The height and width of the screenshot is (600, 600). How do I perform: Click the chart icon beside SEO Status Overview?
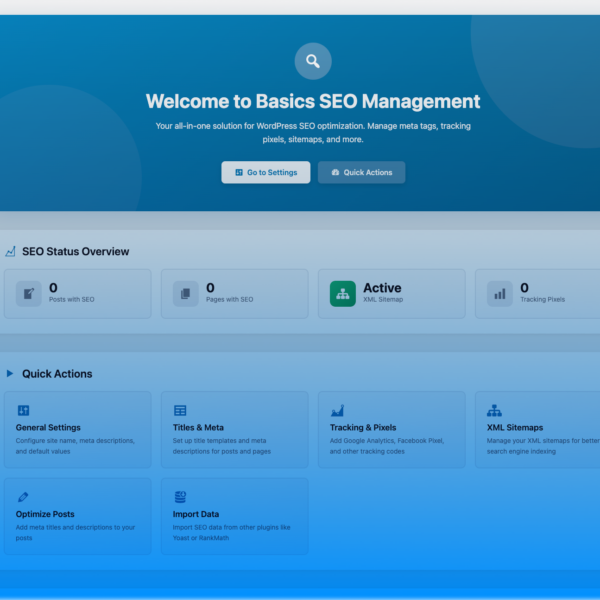tap(10, 251)
